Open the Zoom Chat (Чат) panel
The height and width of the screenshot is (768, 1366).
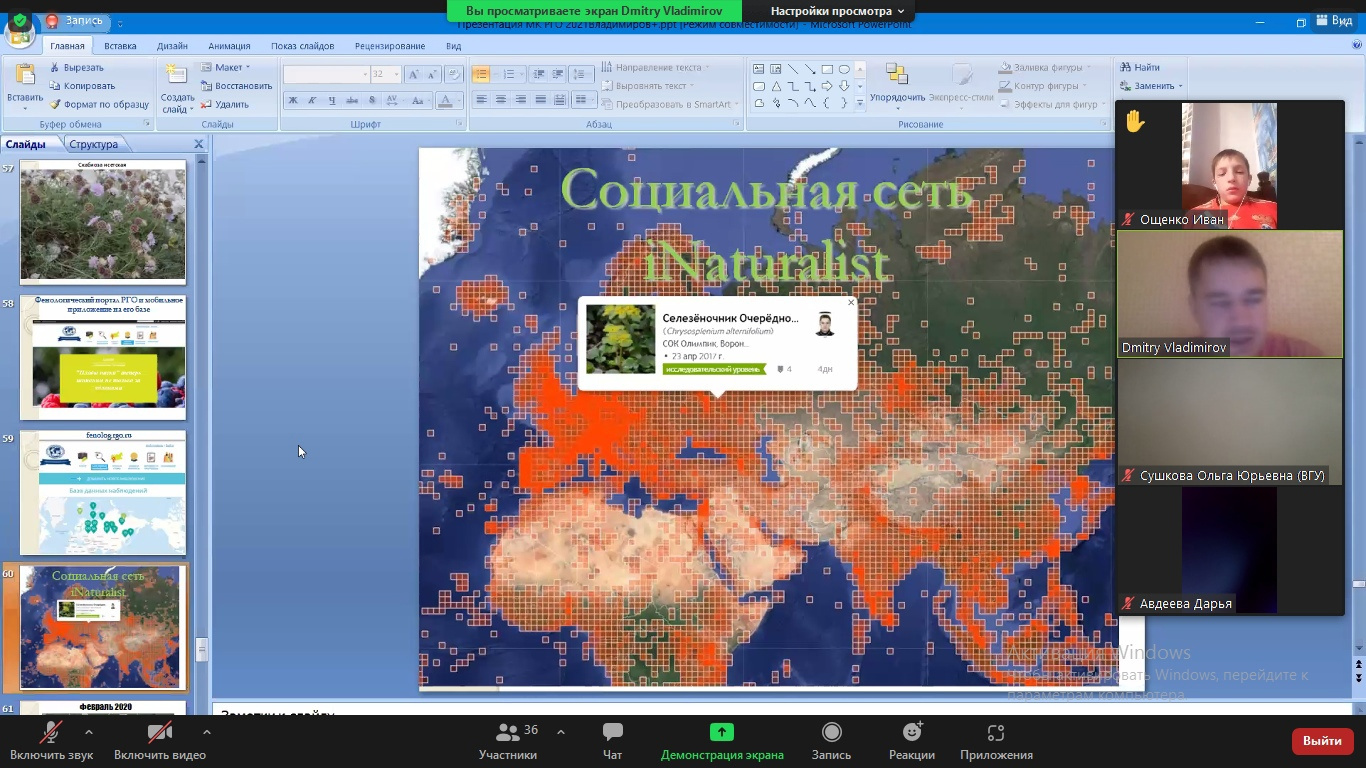(613, 741)
